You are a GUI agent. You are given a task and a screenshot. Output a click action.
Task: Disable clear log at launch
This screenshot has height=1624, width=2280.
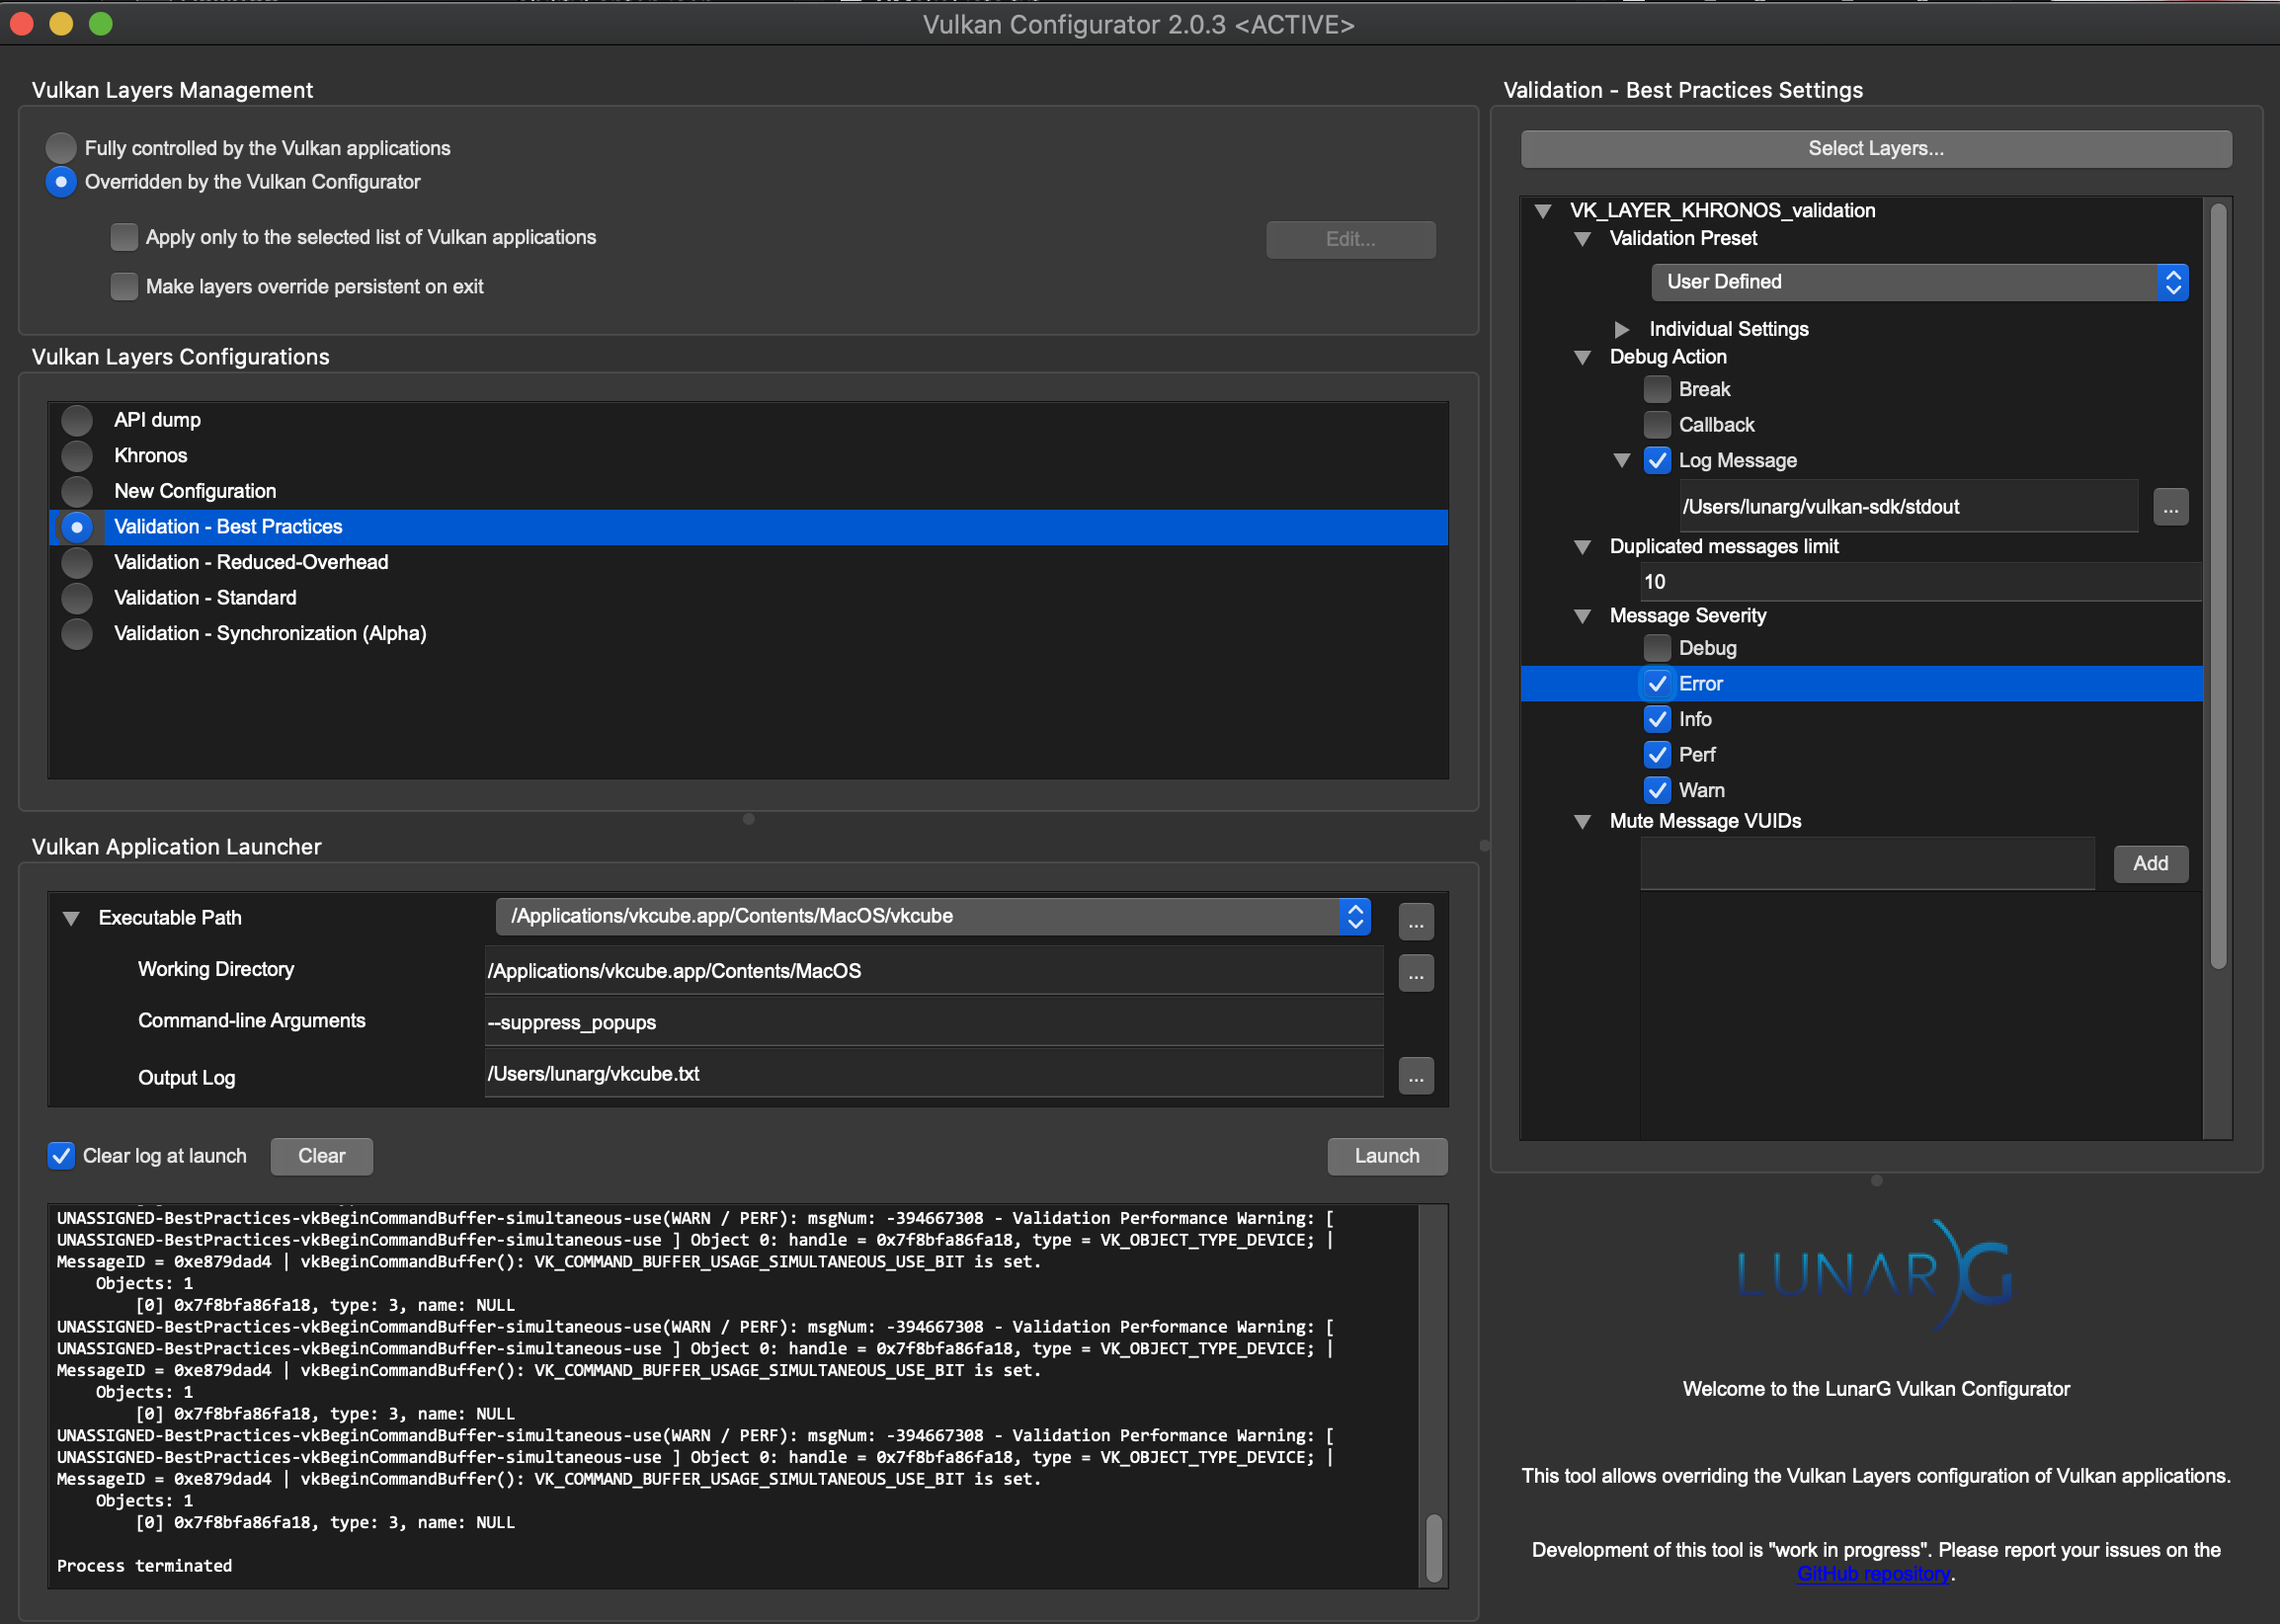61,1156
